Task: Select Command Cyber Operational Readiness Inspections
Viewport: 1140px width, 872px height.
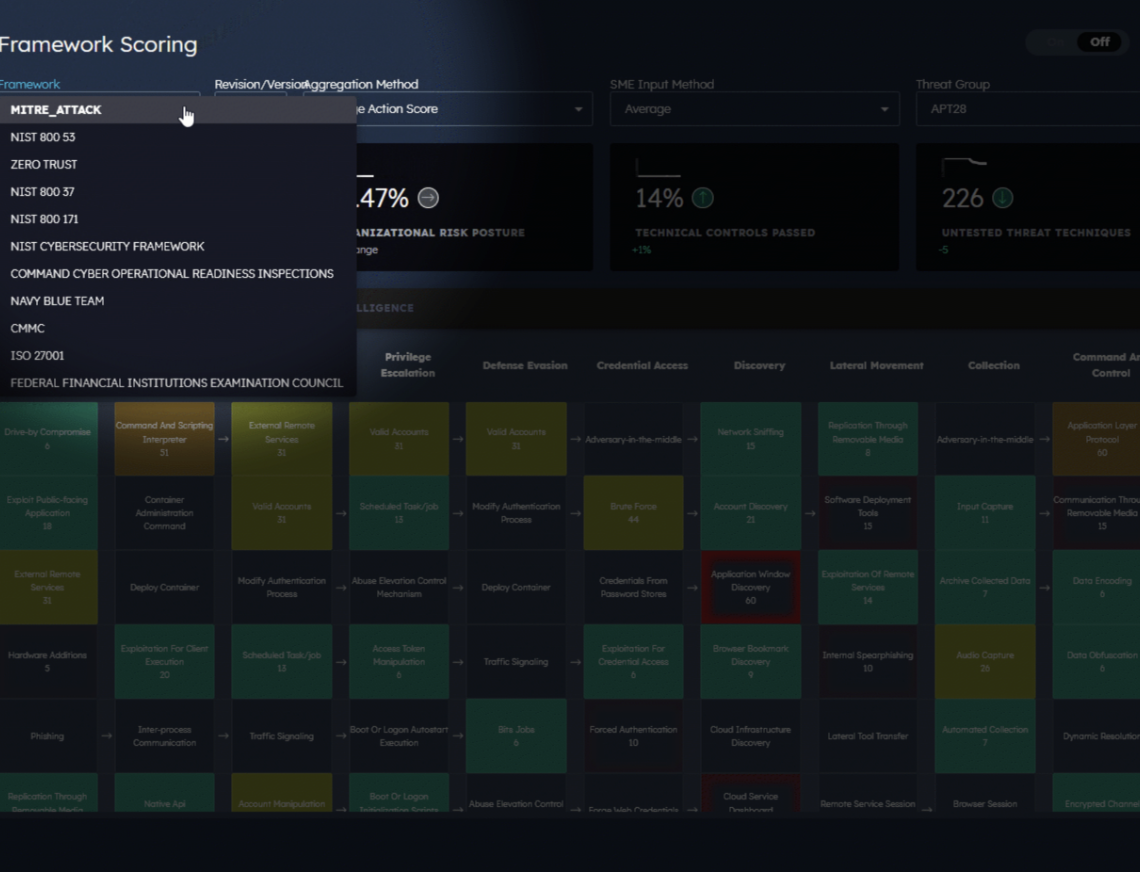Action: [x=178, y=273]
